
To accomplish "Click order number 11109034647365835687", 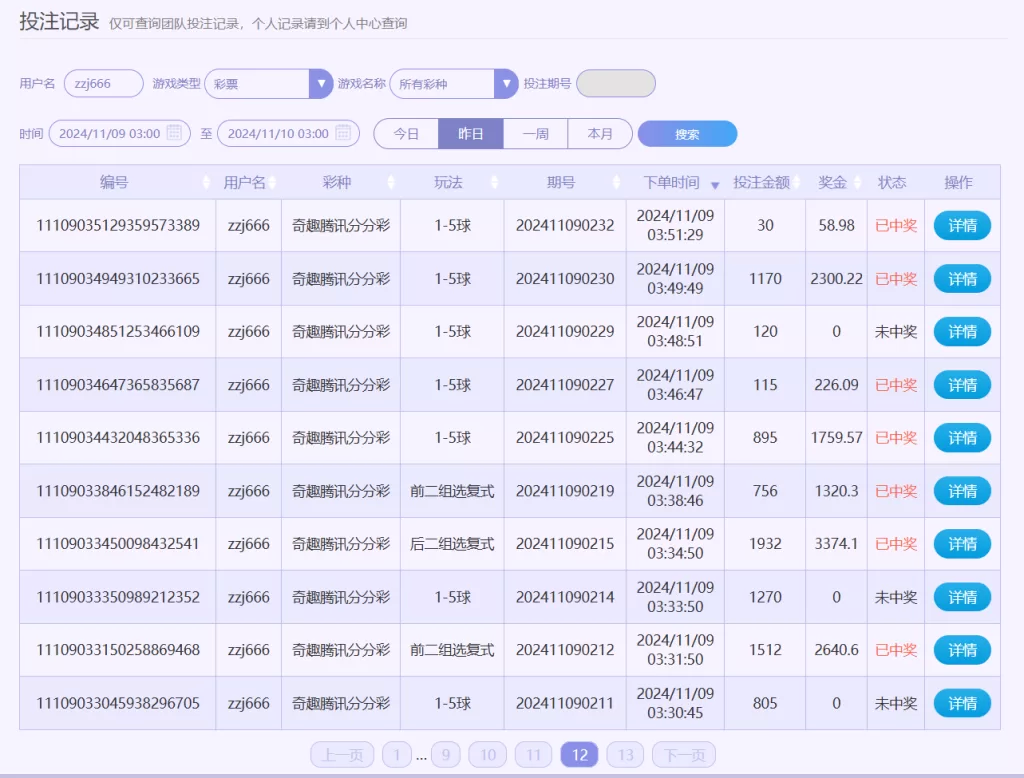I will [118, 385].
